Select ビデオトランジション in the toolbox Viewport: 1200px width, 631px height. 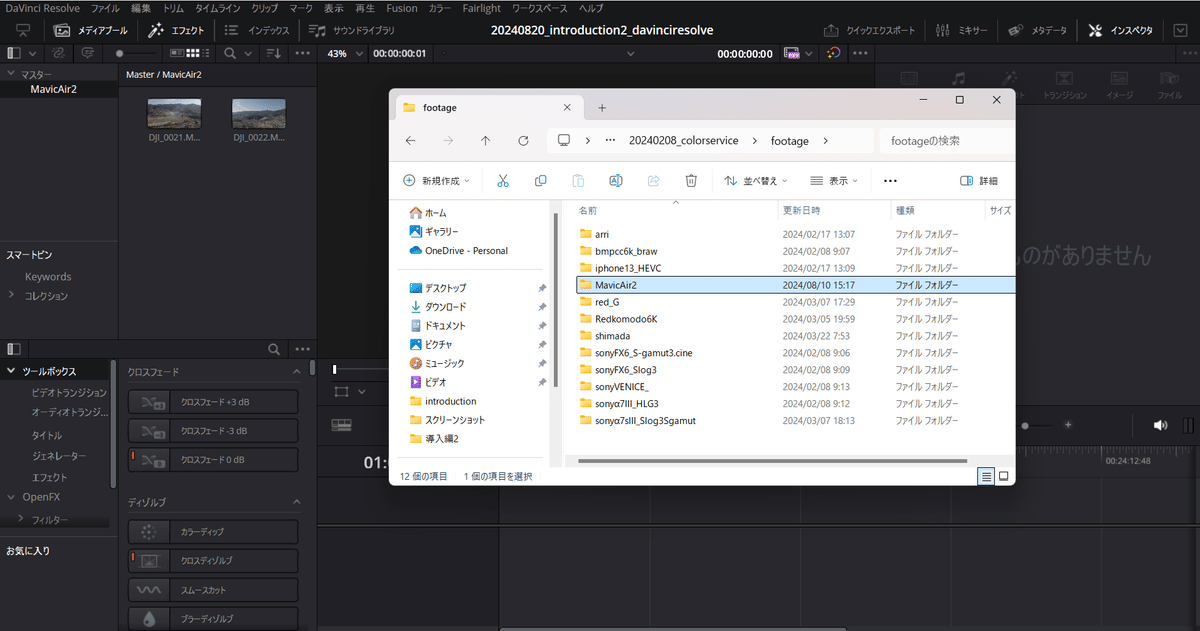pos(69,393)
